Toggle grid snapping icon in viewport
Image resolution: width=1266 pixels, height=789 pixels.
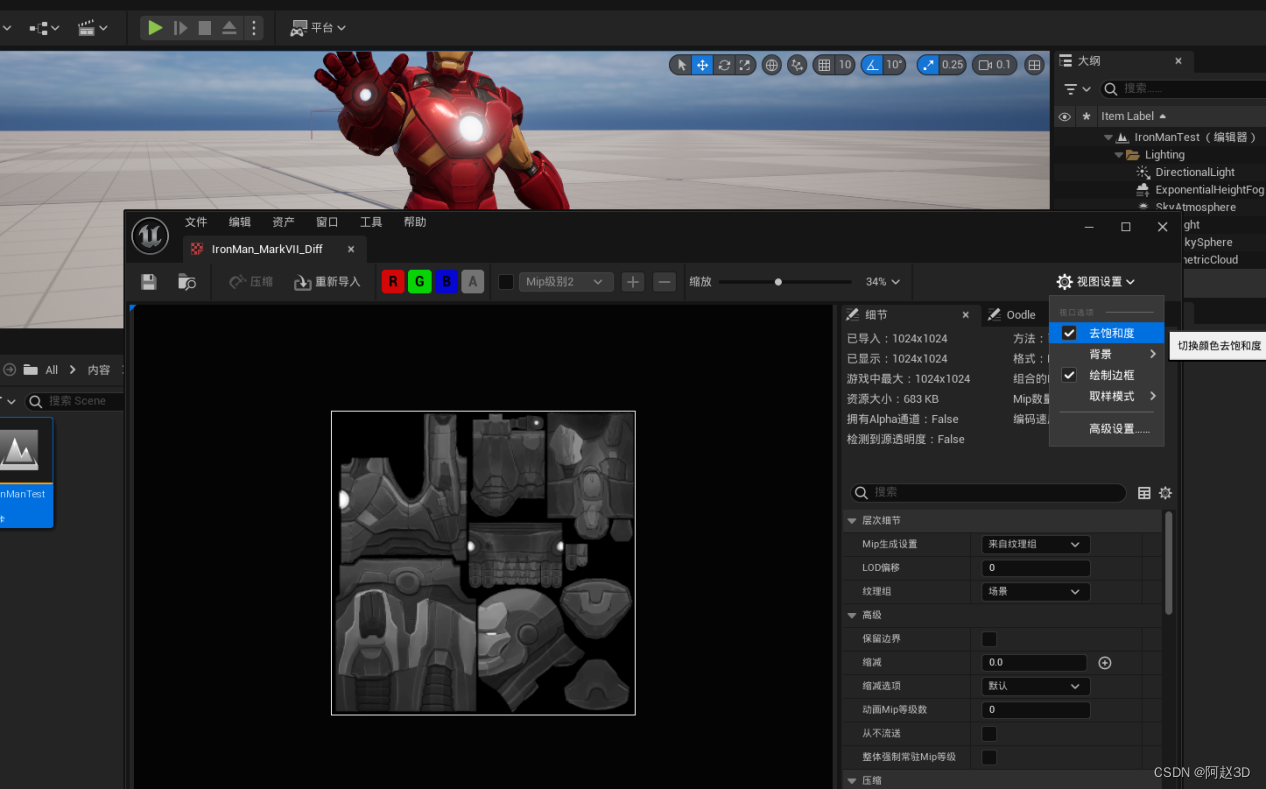pyautogui.click(x=824, y=65)
